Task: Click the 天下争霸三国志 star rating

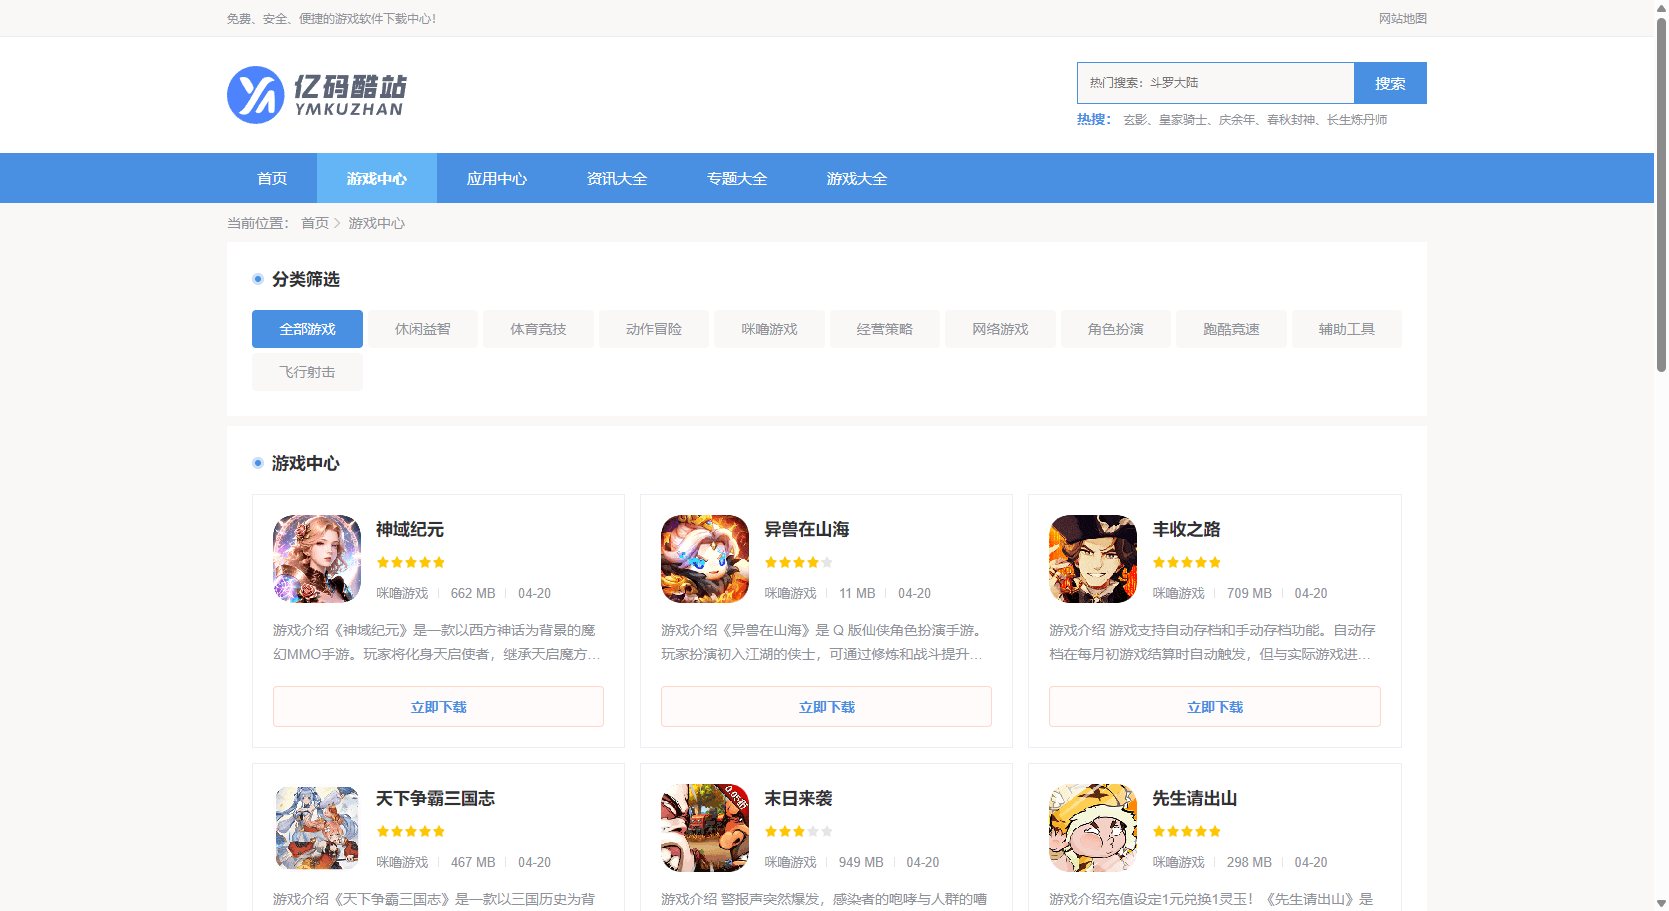Action: coord(411,831)
